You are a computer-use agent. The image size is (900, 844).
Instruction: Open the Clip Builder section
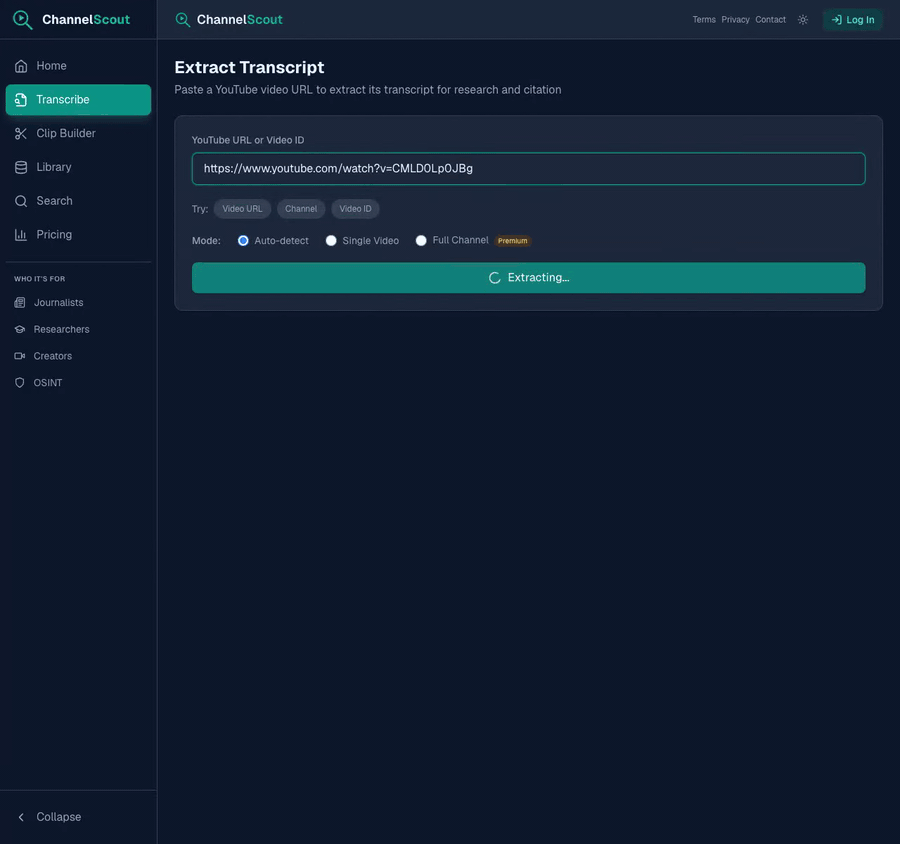click(x=79, y=134)
